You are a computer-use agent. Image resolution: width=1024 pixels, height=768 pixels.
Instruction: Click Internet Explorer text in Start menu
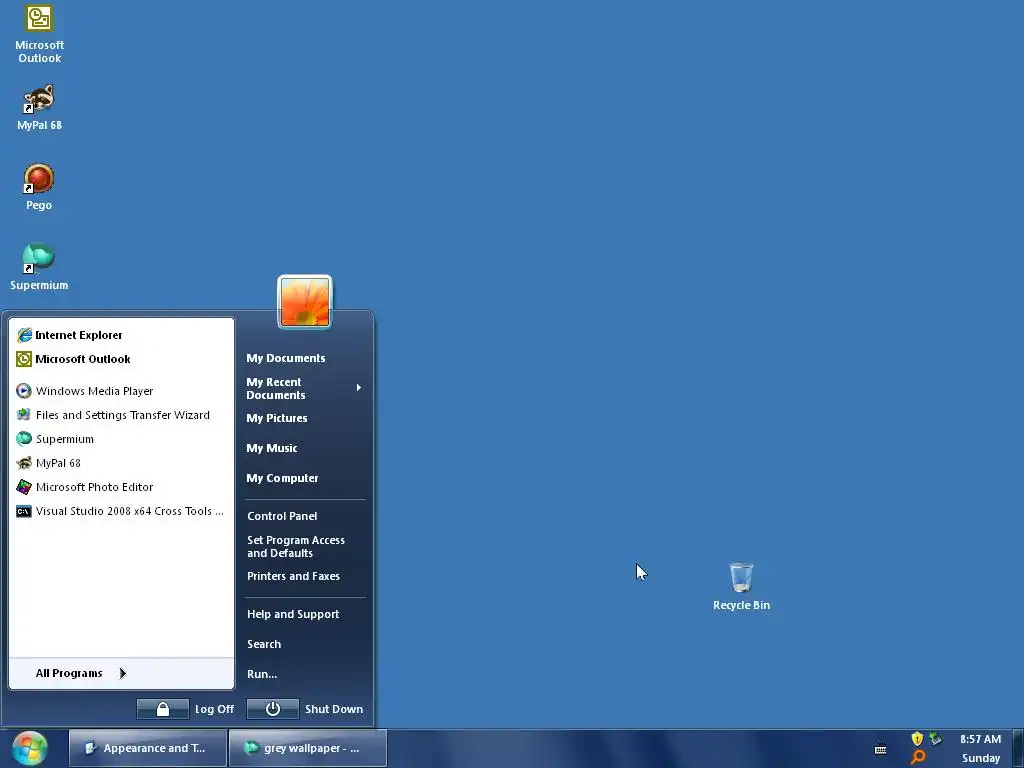78,335
